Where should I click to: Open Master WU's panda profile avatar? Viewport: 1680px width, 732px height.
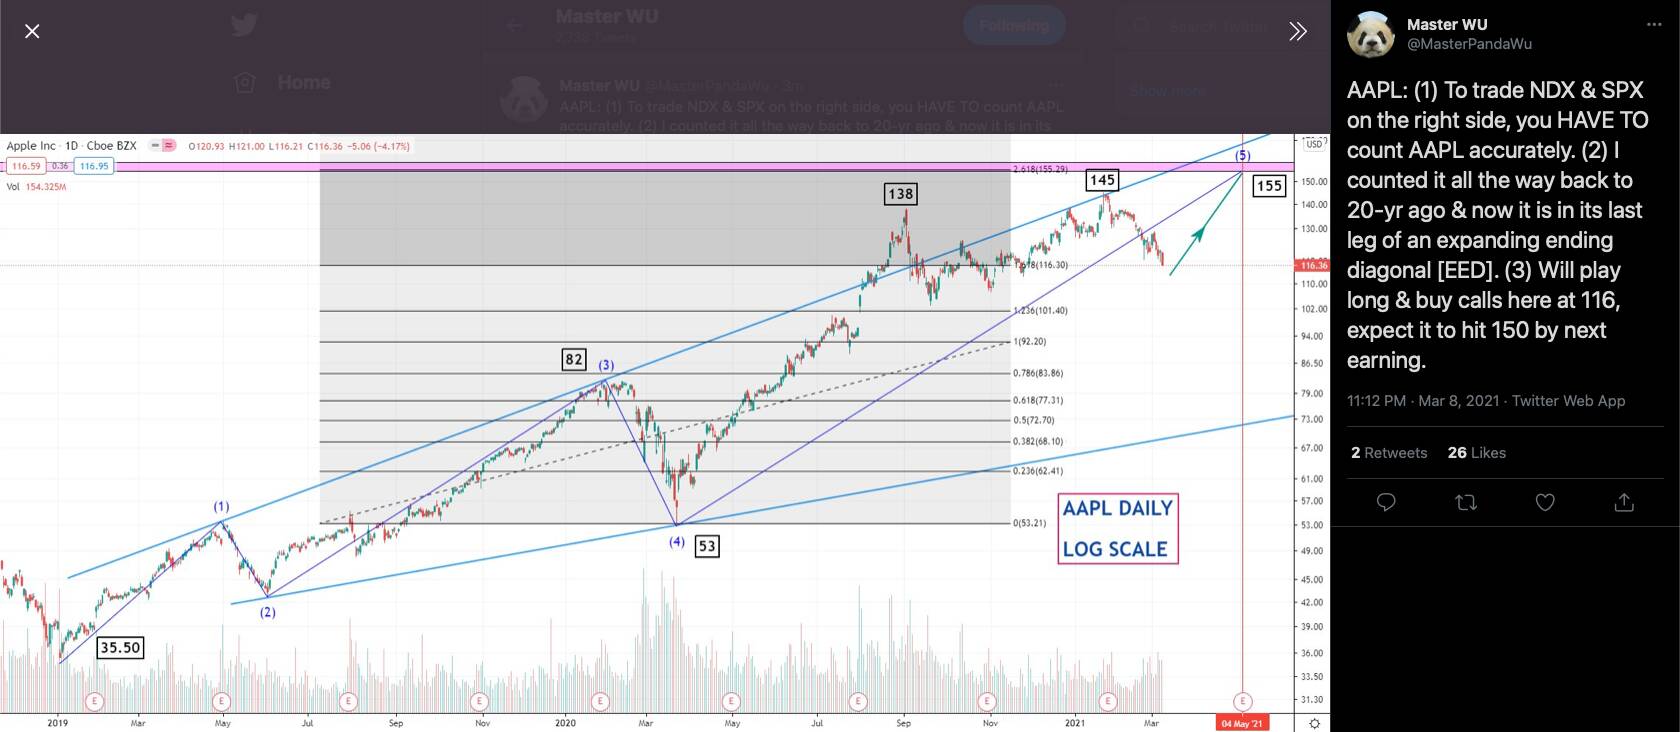1371,34
